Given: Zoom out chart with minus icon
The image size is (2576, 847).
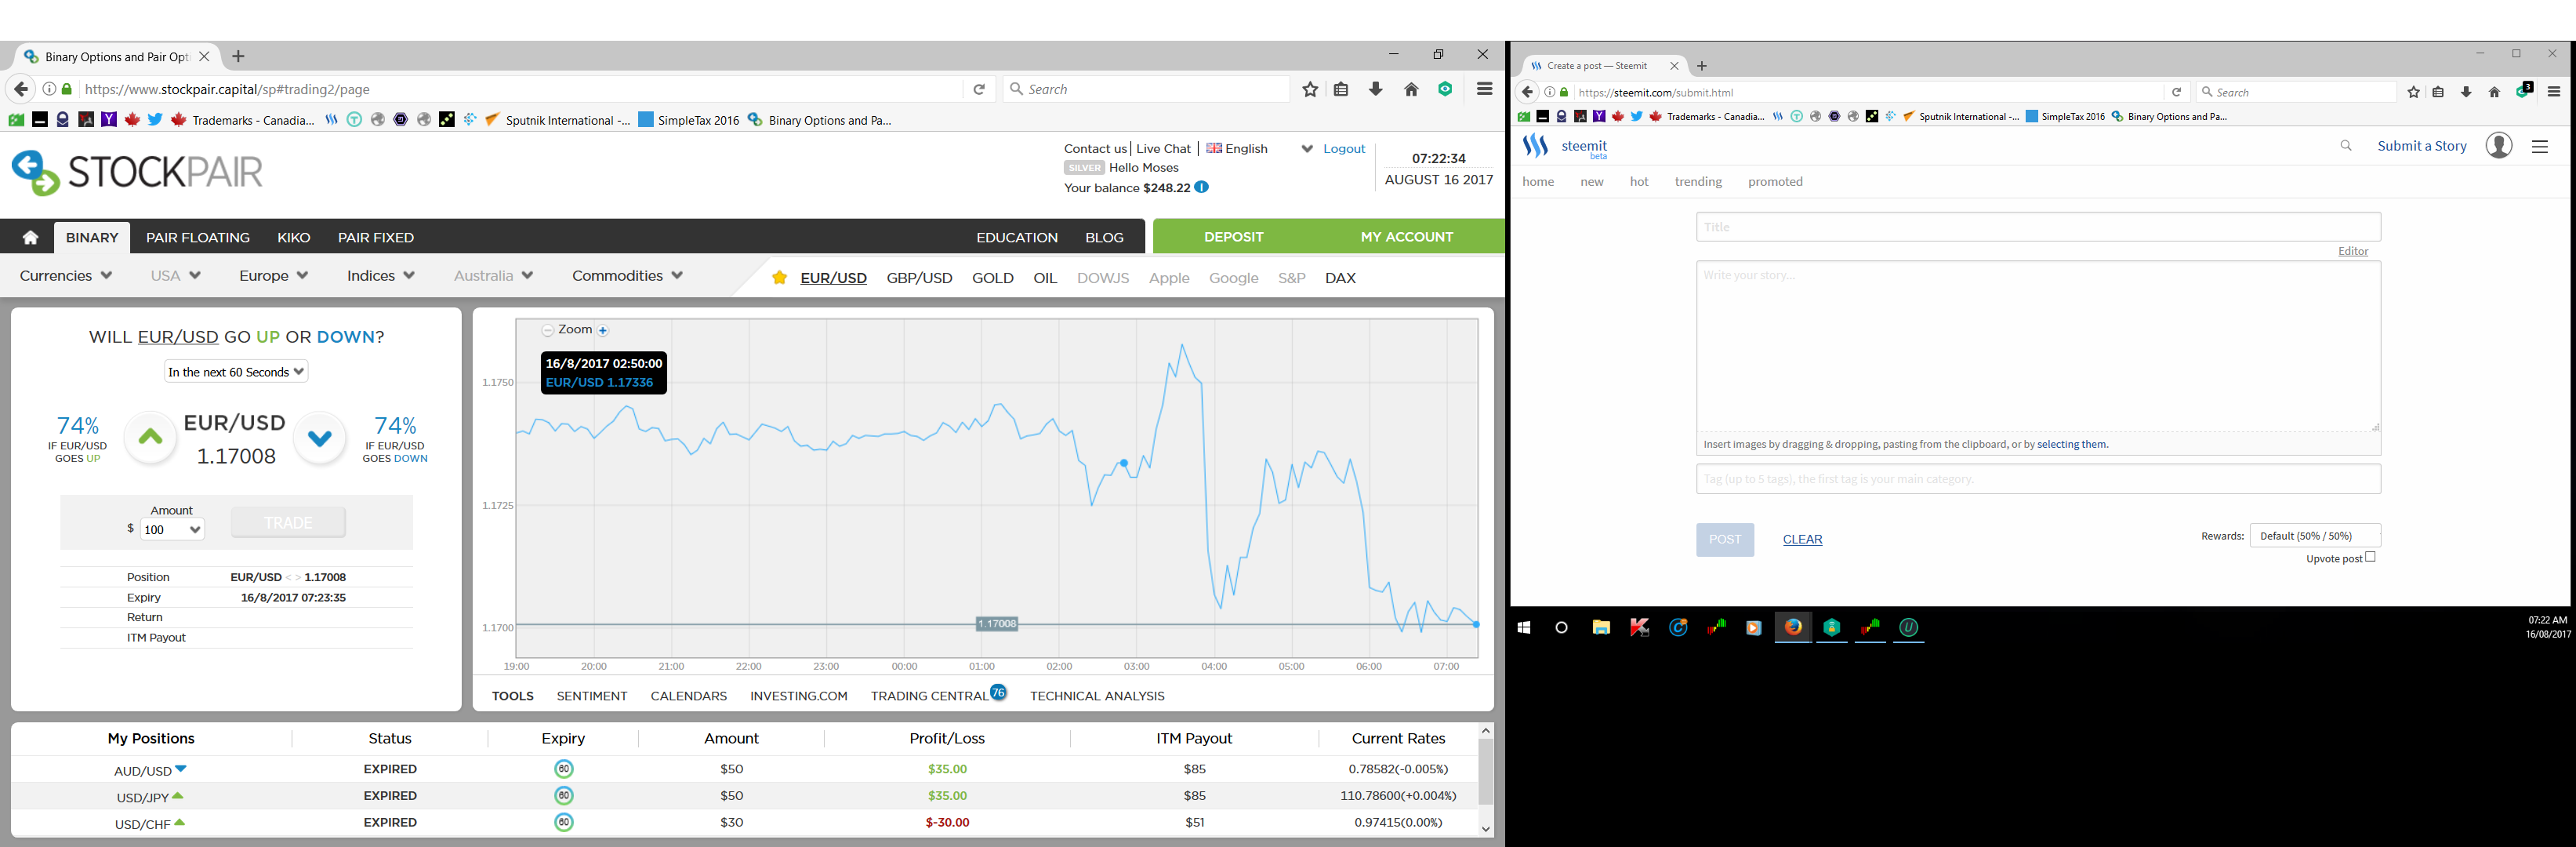Looking at the screenshot, I should pyautogui.click(x=547, y=330).
